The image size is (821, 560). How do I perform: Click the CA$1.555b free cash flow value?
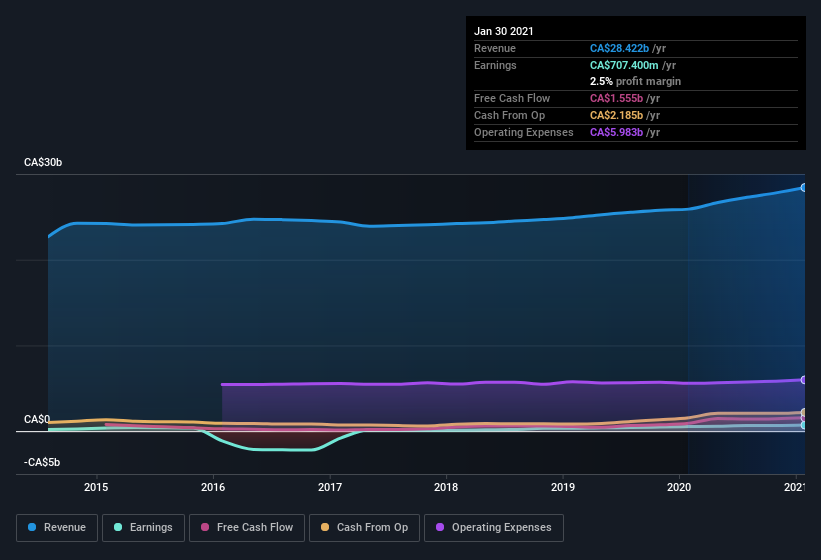(x=616, y=98)
